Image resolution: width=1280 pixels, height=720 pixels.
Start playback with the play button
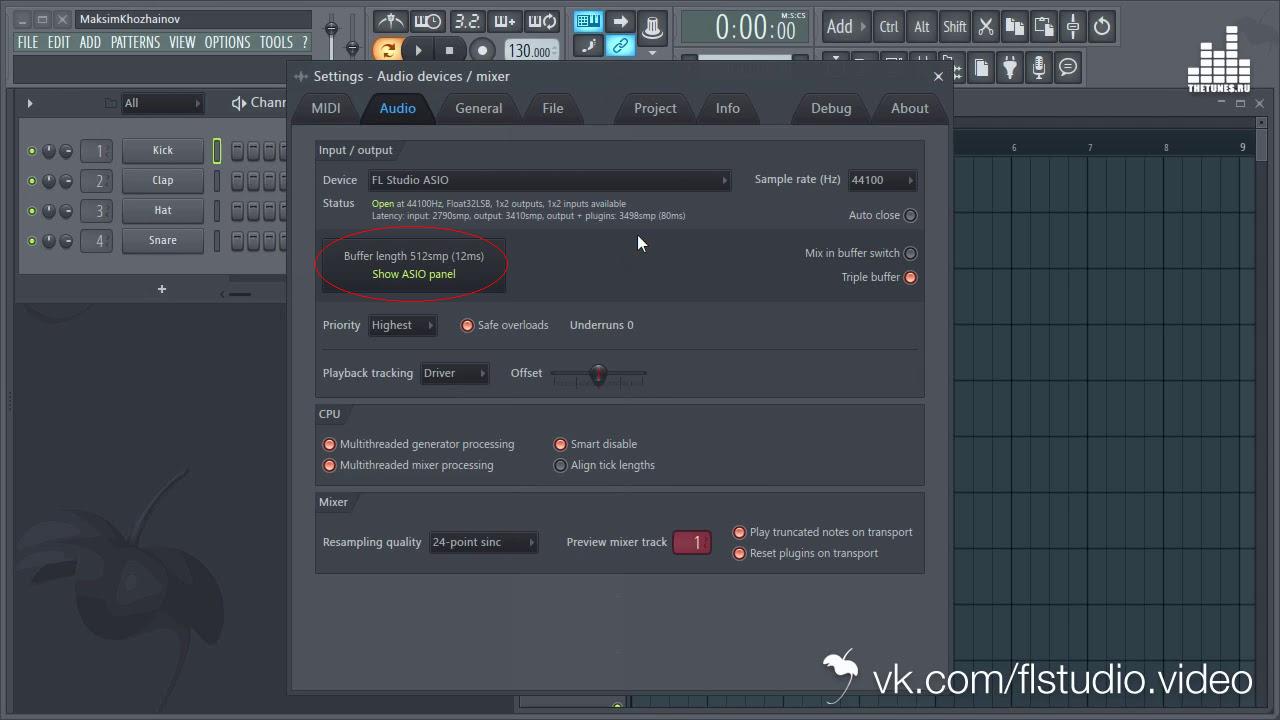tap(419, 50)
